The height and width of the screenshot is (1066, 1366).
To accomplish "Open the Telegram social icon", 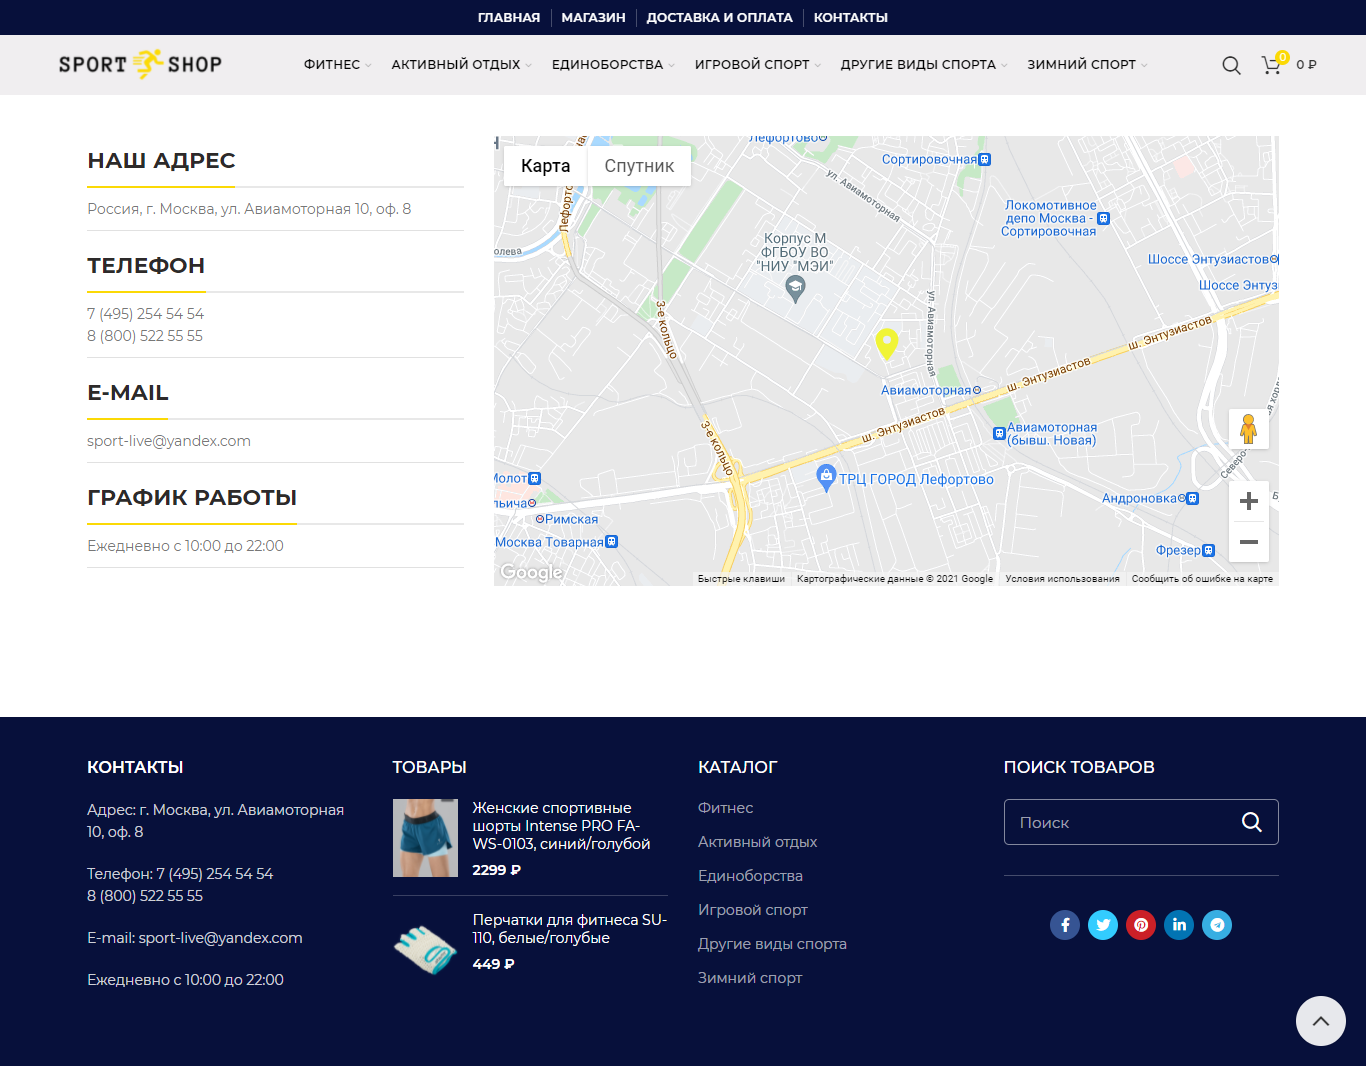I will (x=1217, y=925).
